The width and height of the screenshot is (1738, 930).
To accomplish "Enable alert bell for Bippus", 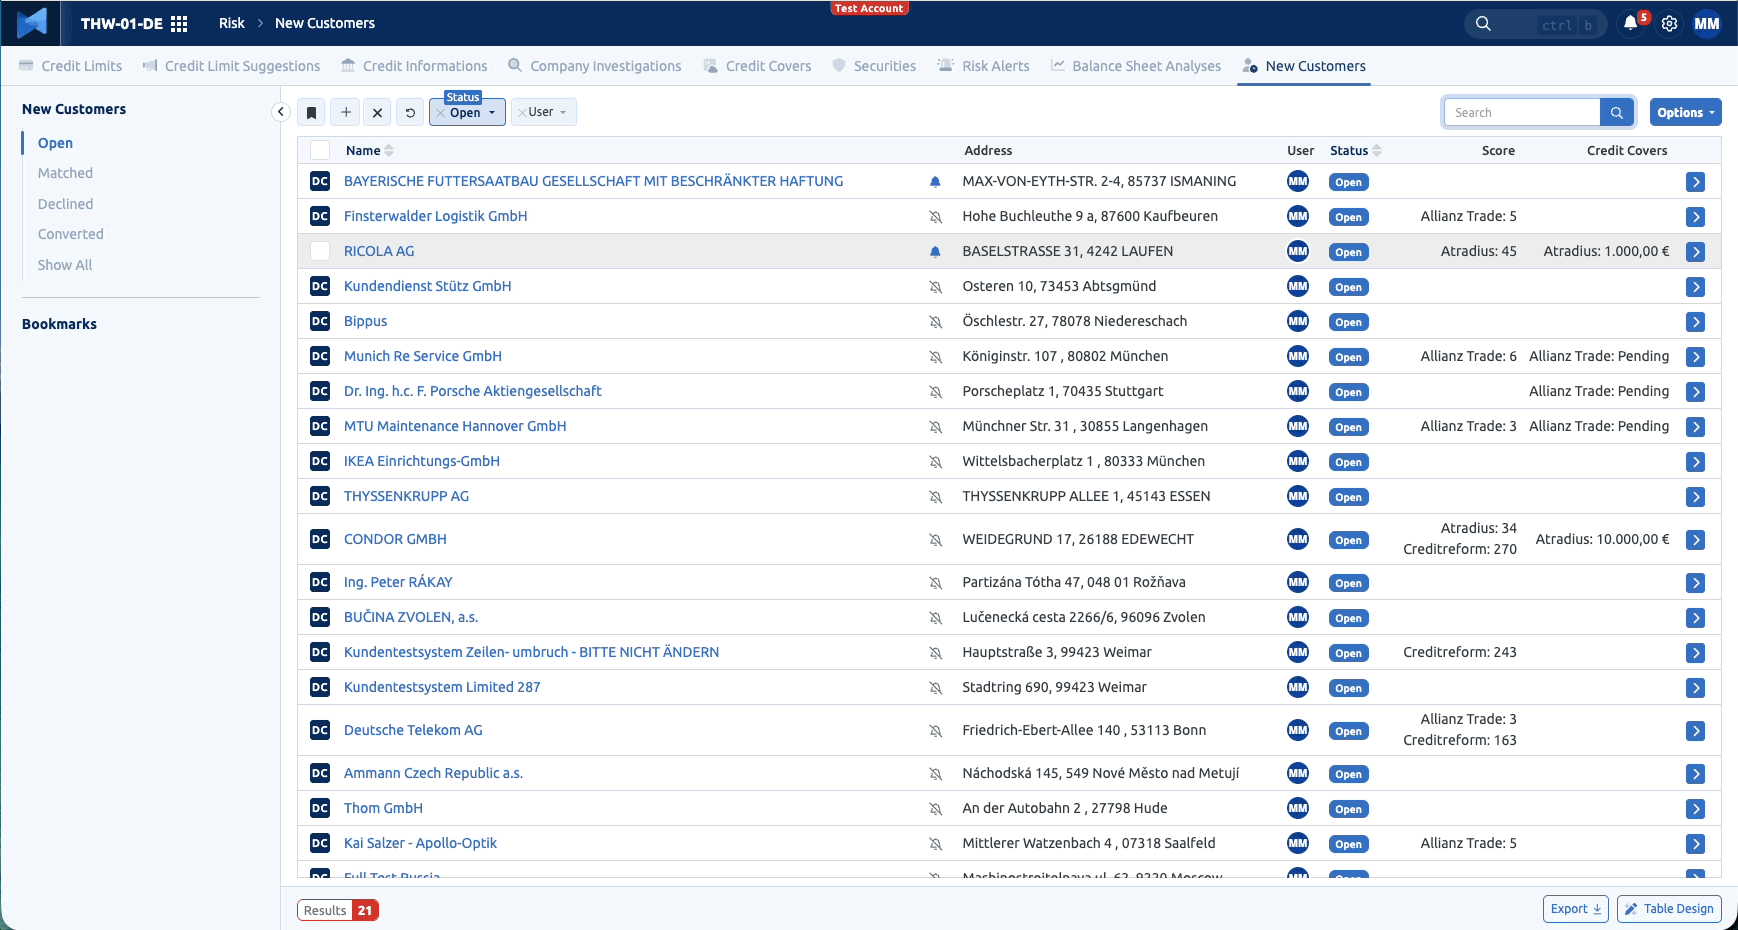I will click(935, 322).
